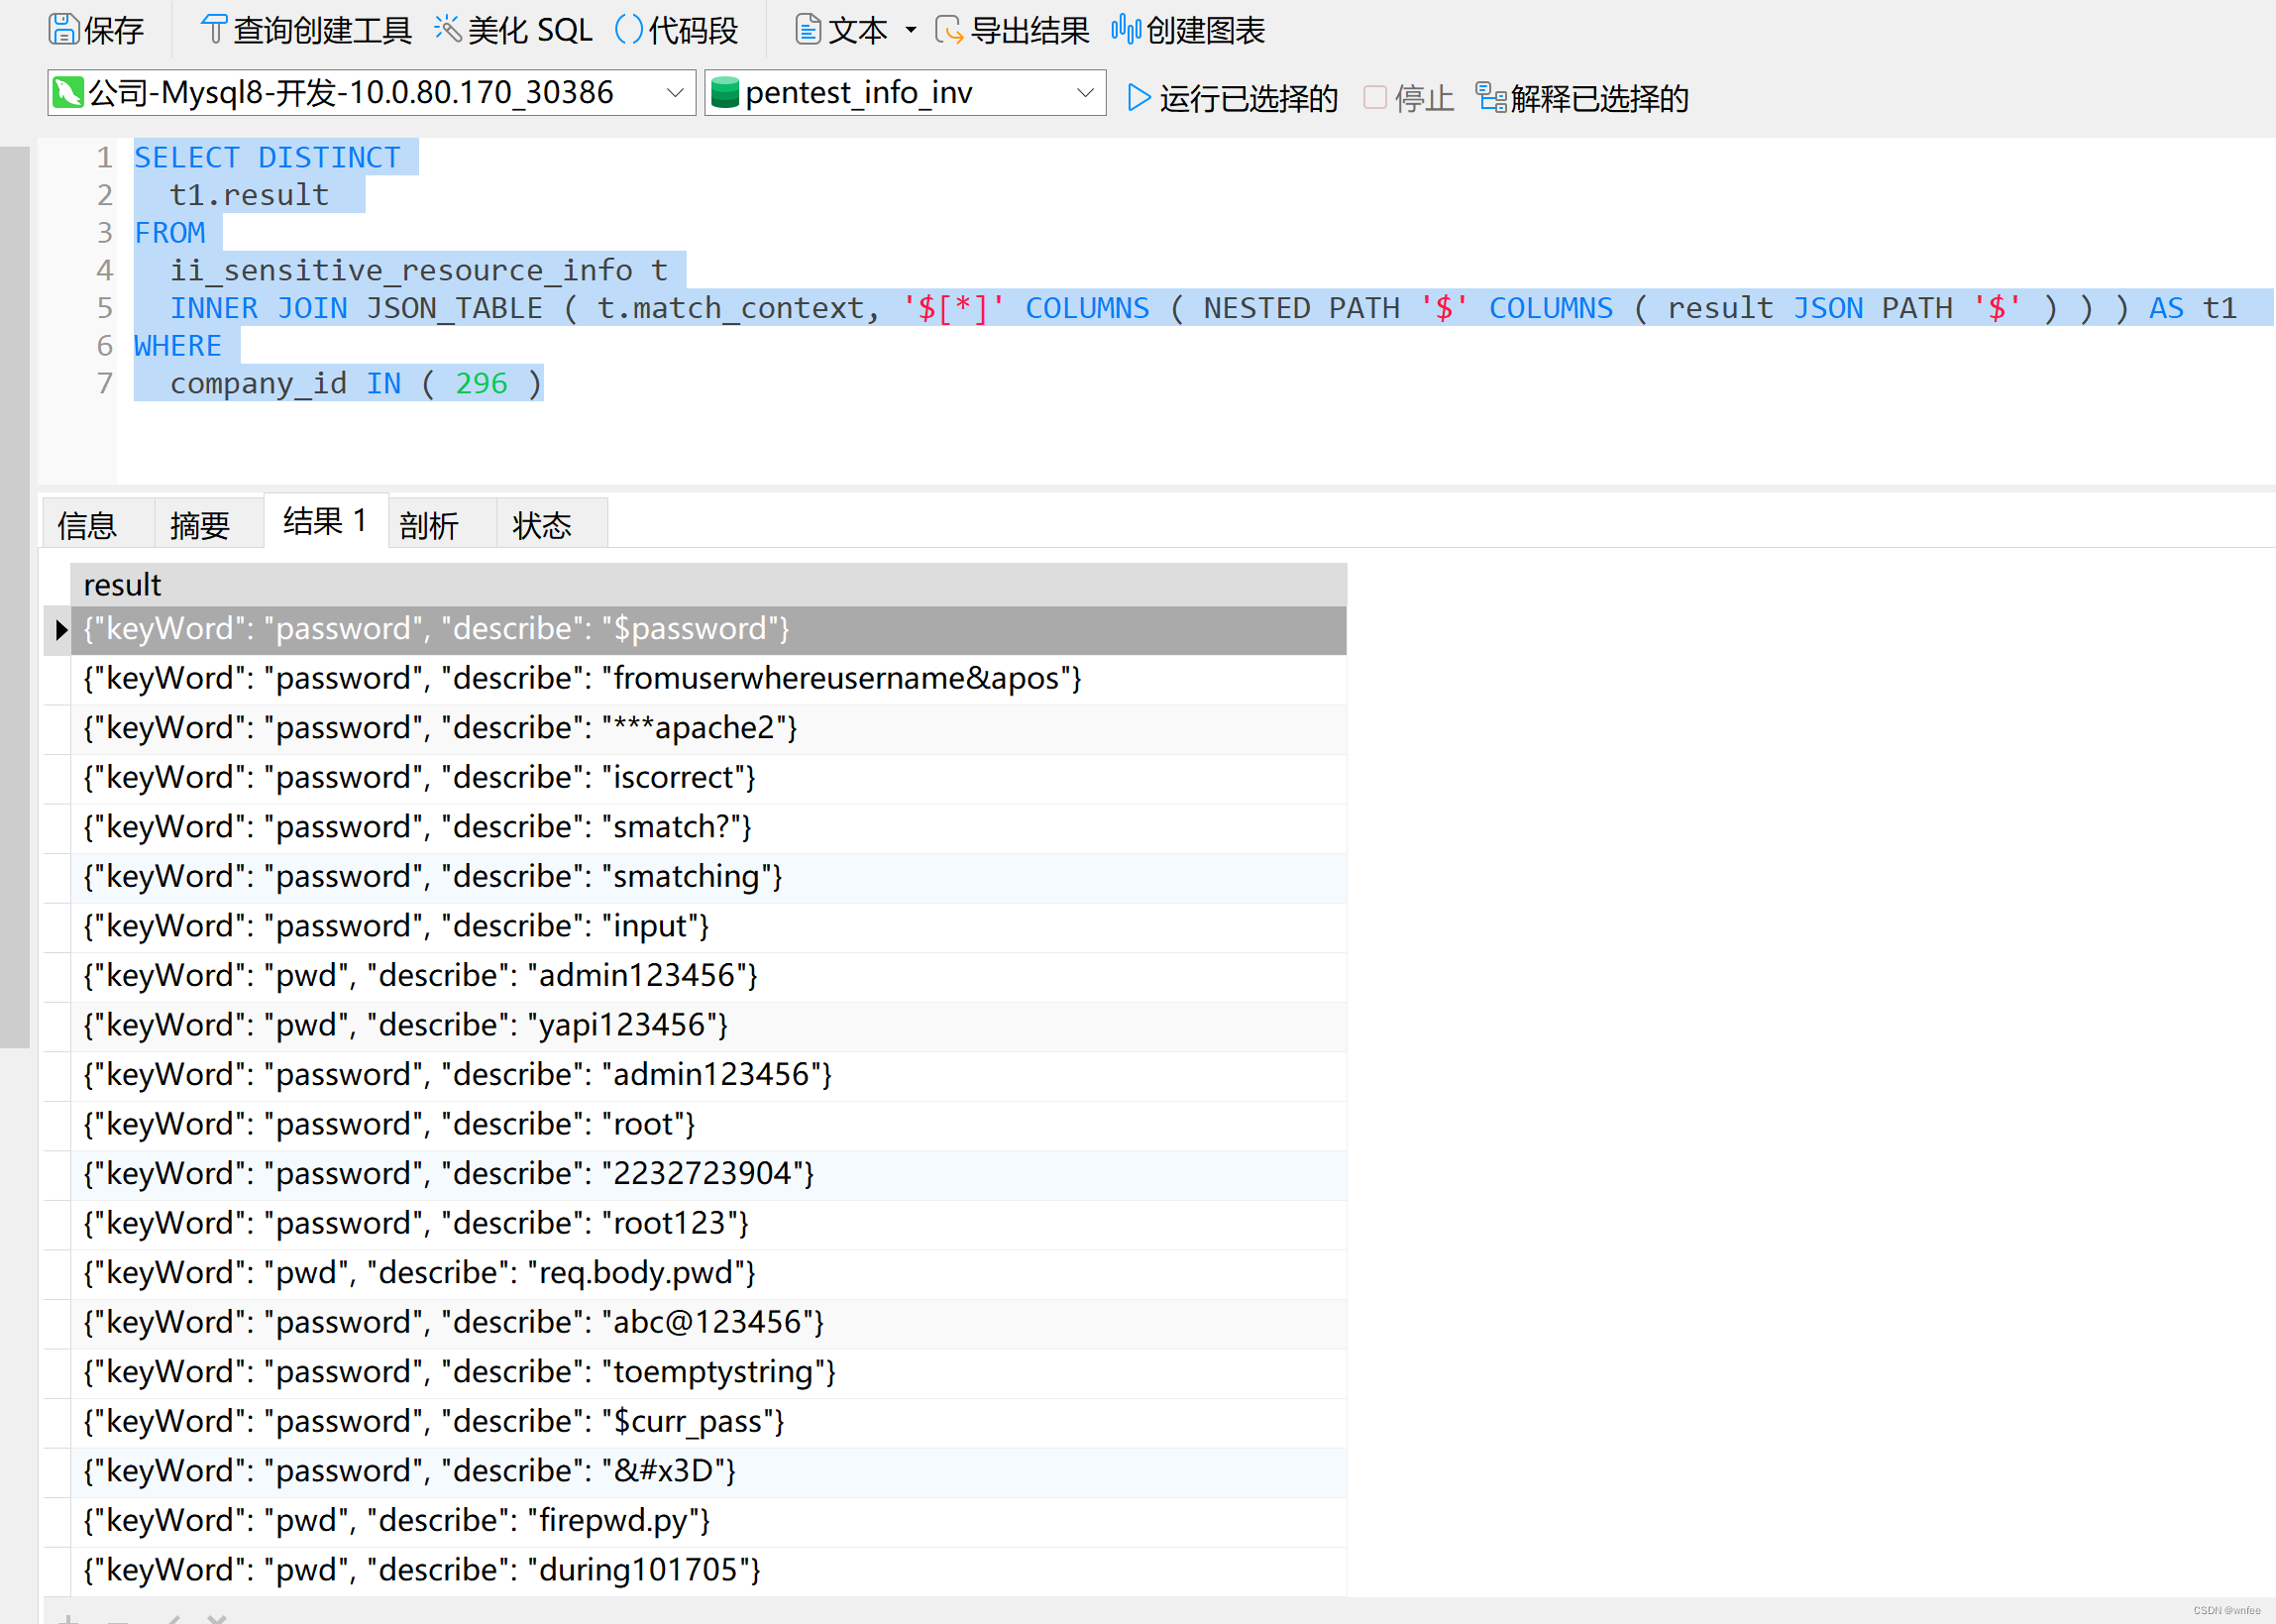Expand the connection dropdown 公司-Mysql8-开发
This screenshot has width=2276, height=1624.
pos(675,93)
